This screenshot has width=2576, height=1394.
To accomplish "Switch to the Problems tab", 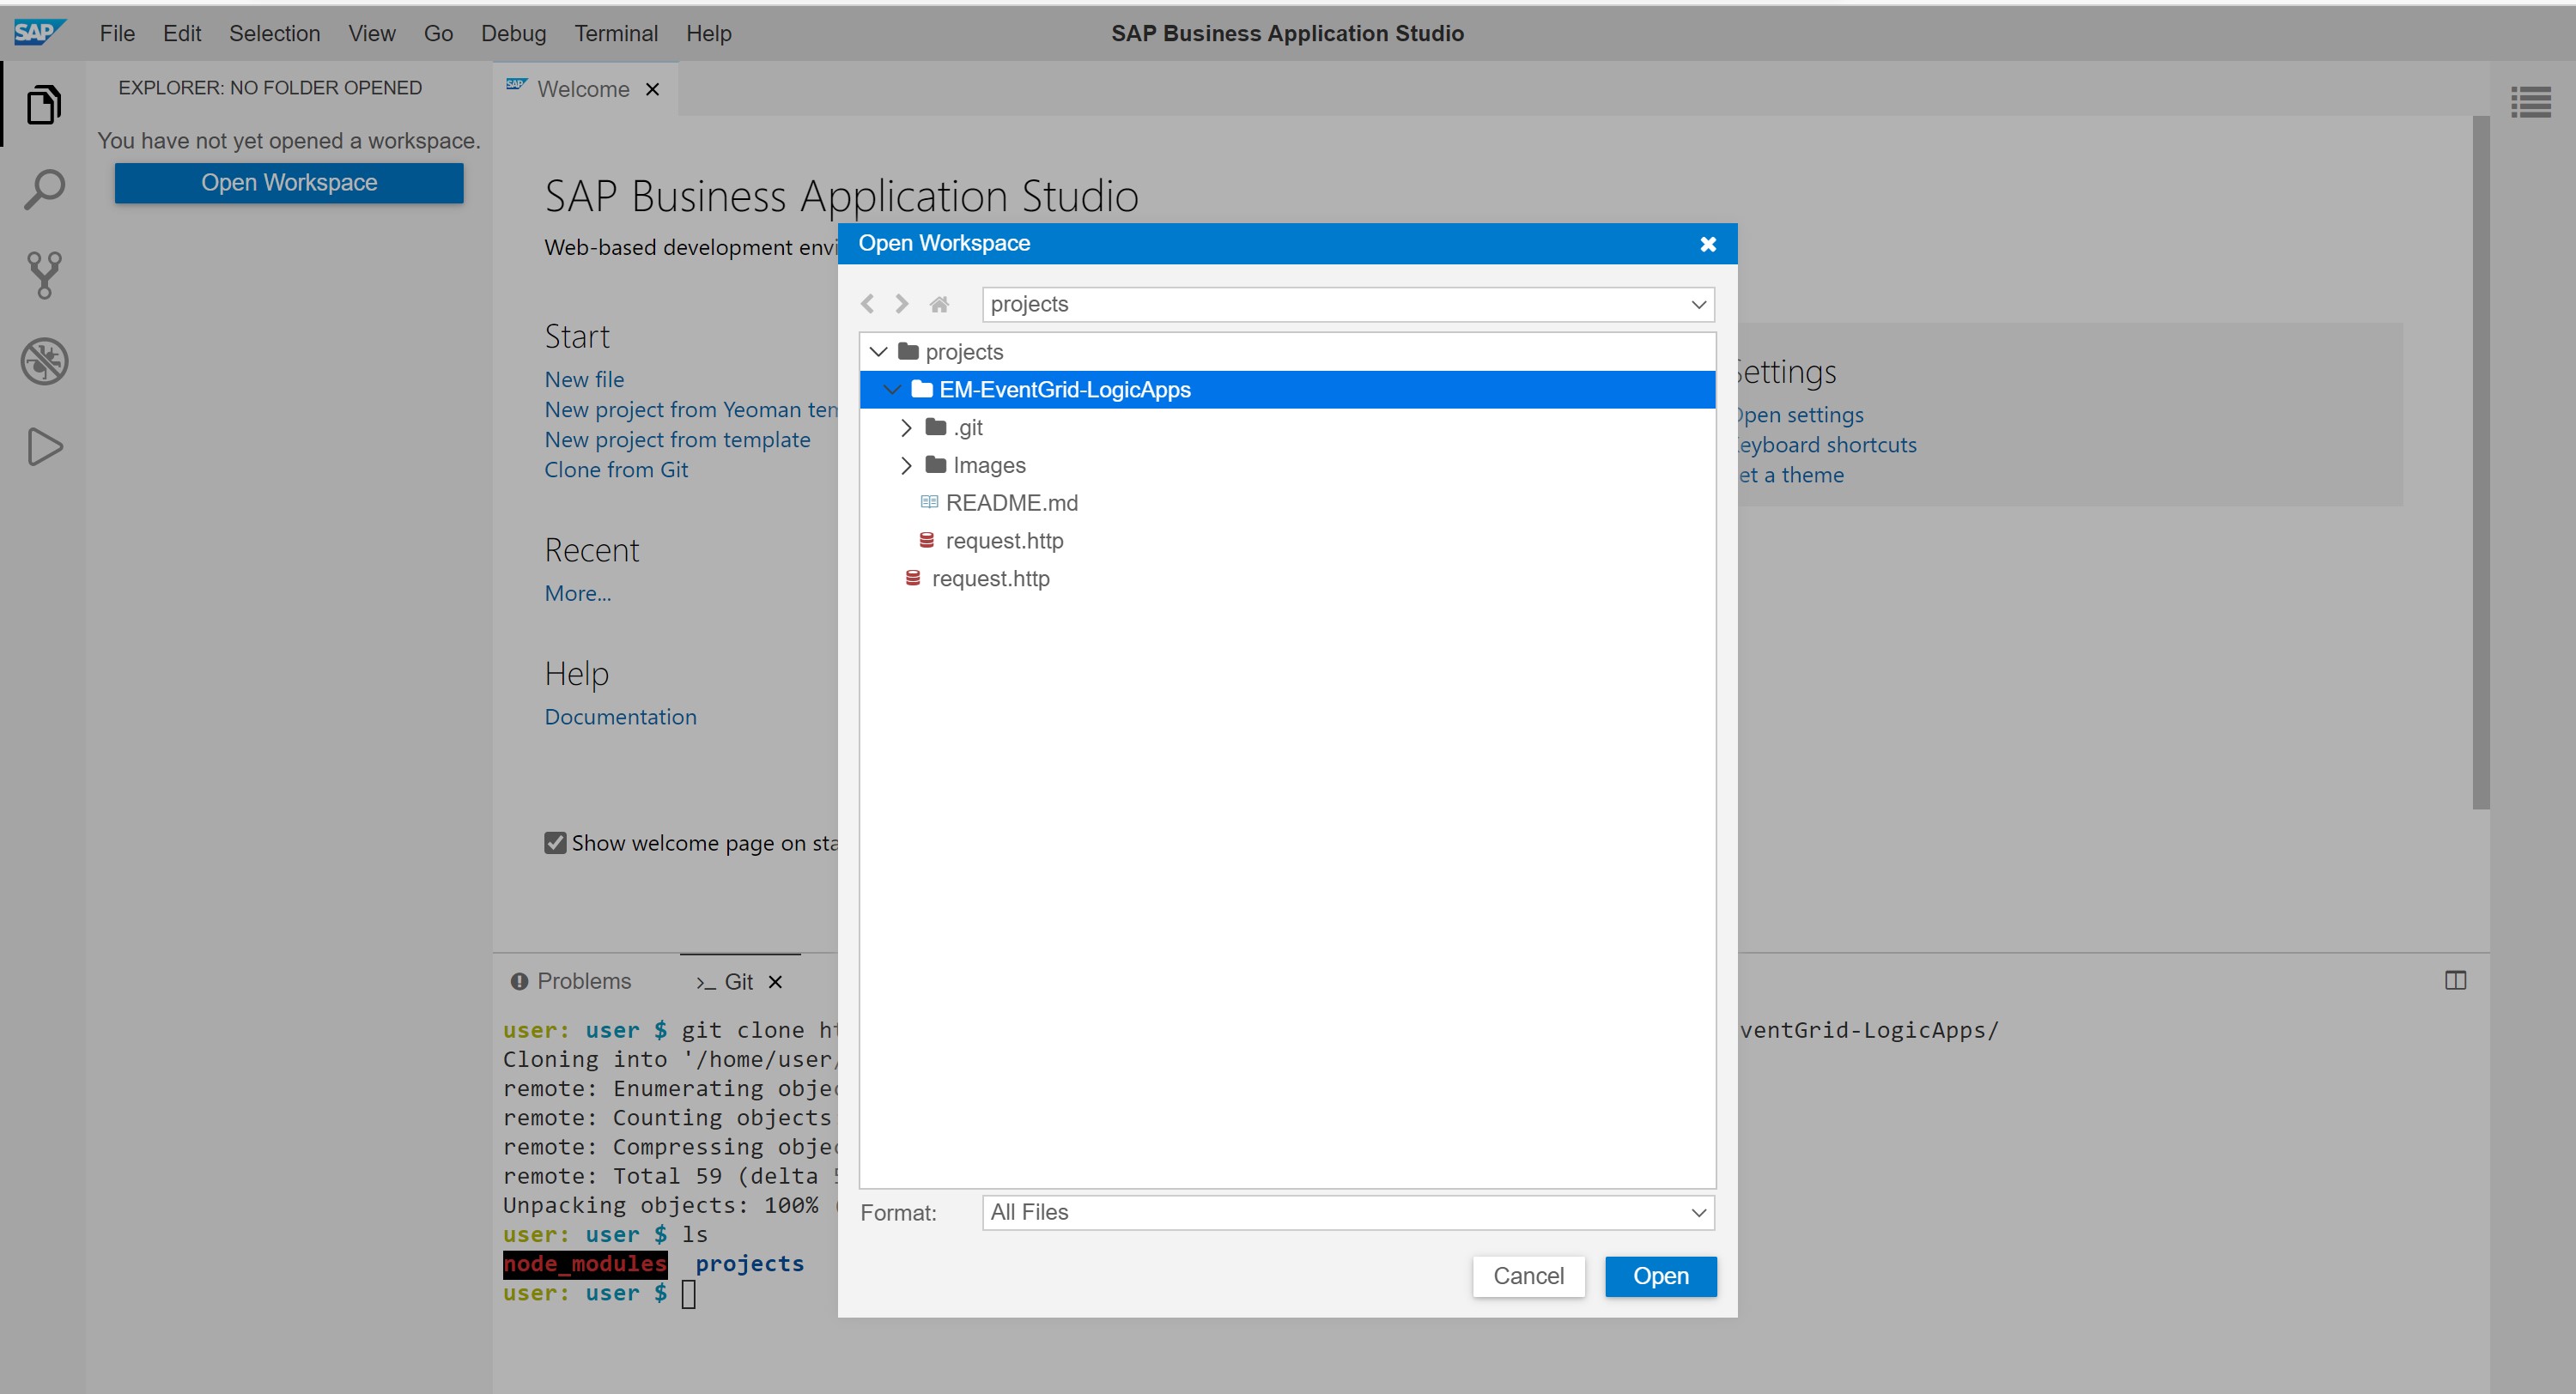I will pyautogui.click(x=571, y=981).
